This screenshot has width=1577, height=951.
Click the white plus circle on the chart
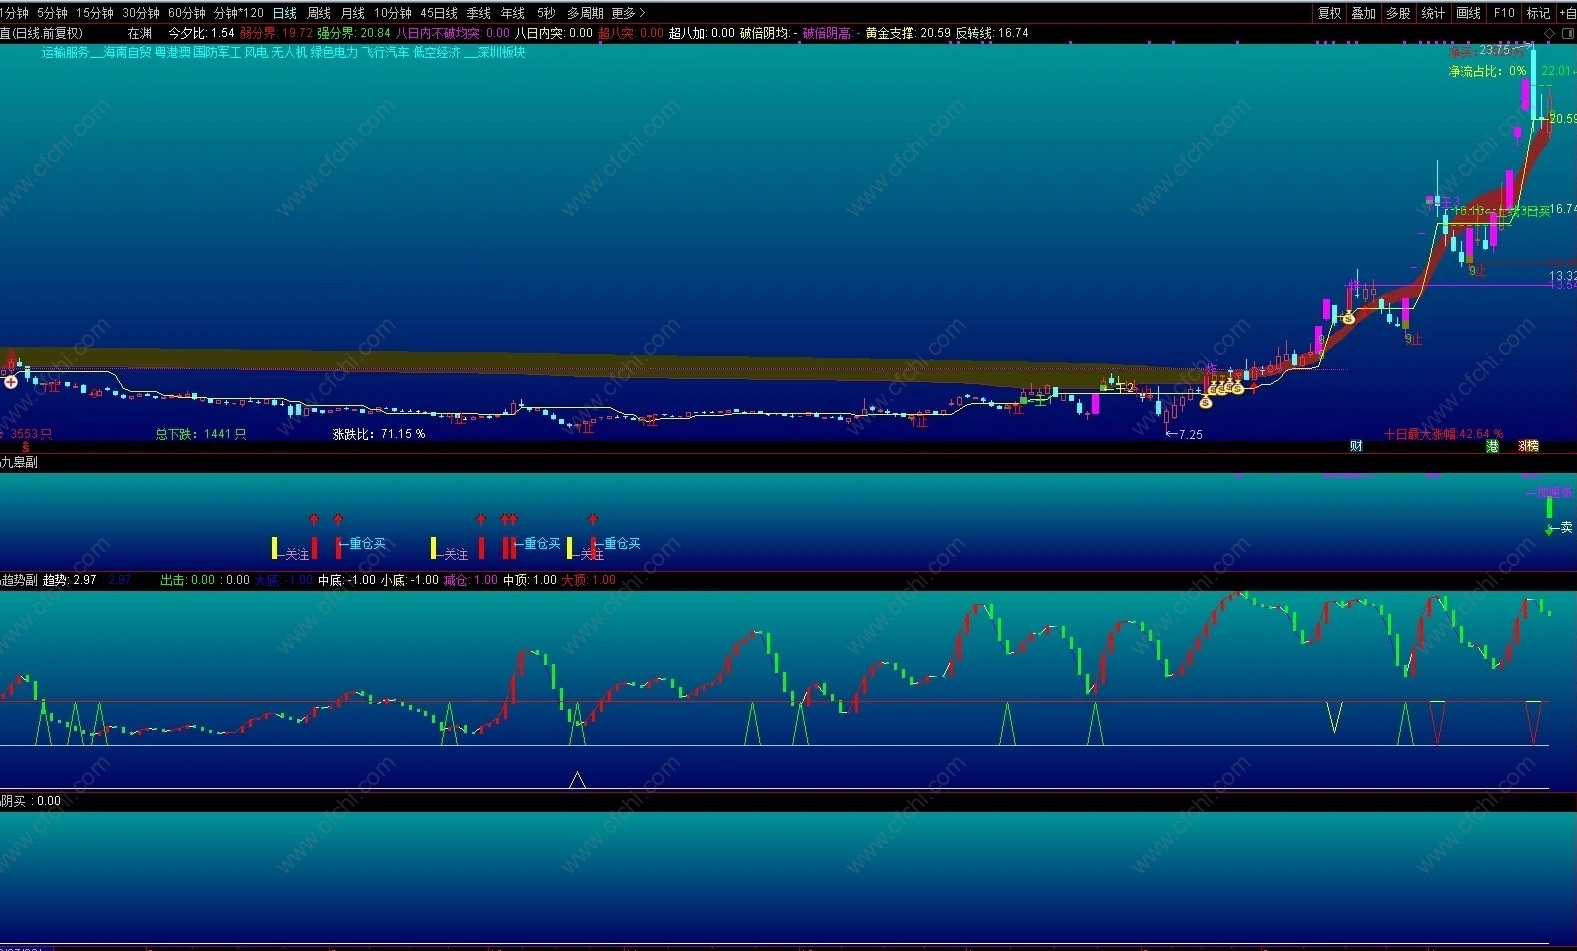[x=11, y=381]
